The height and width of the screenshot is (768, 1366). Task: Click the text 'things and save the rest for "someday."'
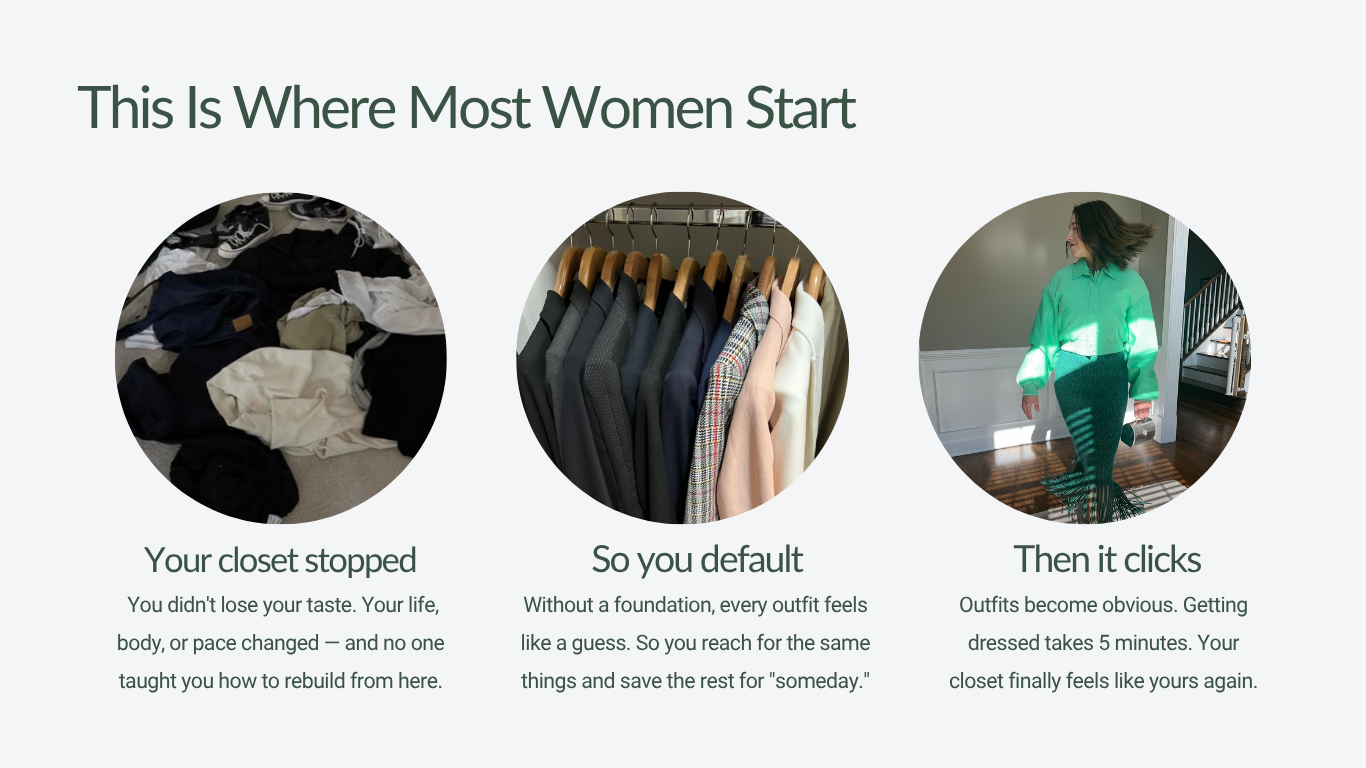[696, 681]
